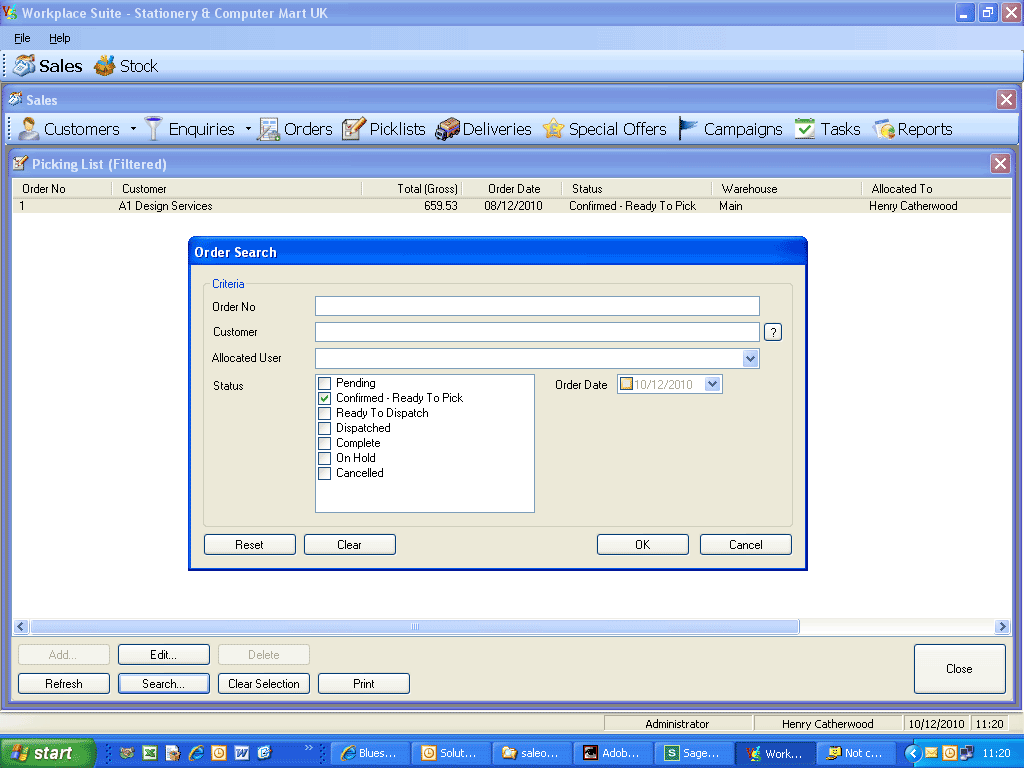
Task: Switch to the Adob... taskbar window
Action: [613, 753]
